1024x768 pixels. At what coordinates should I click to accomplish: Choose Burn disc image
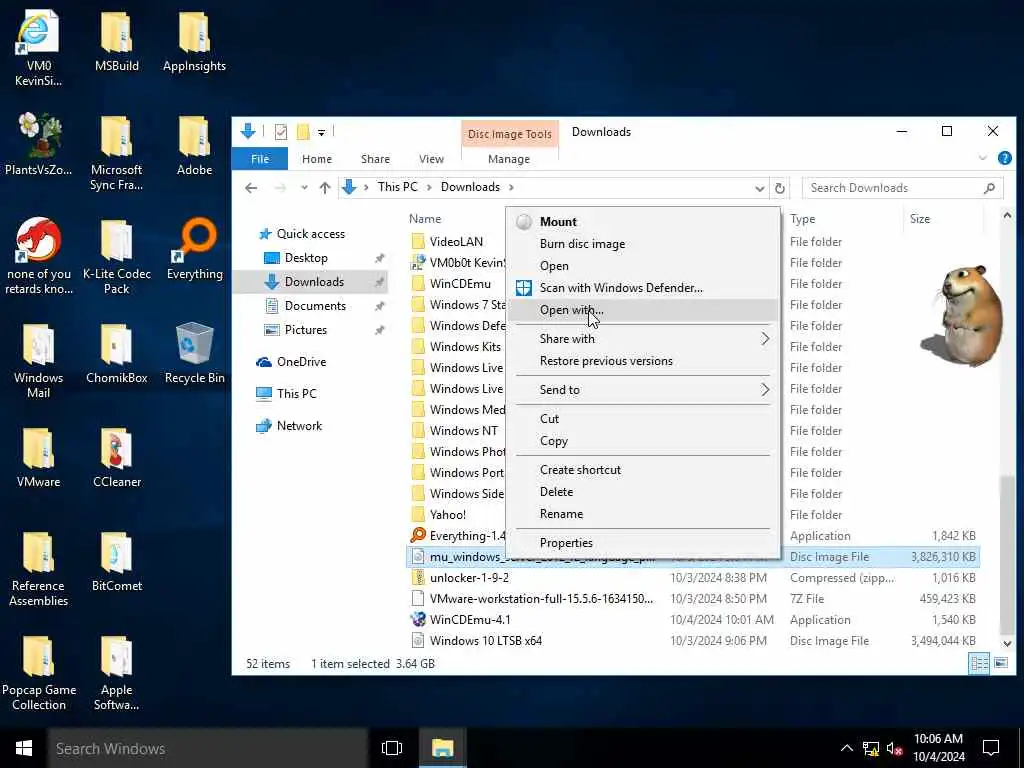click(x=643, y=244)
